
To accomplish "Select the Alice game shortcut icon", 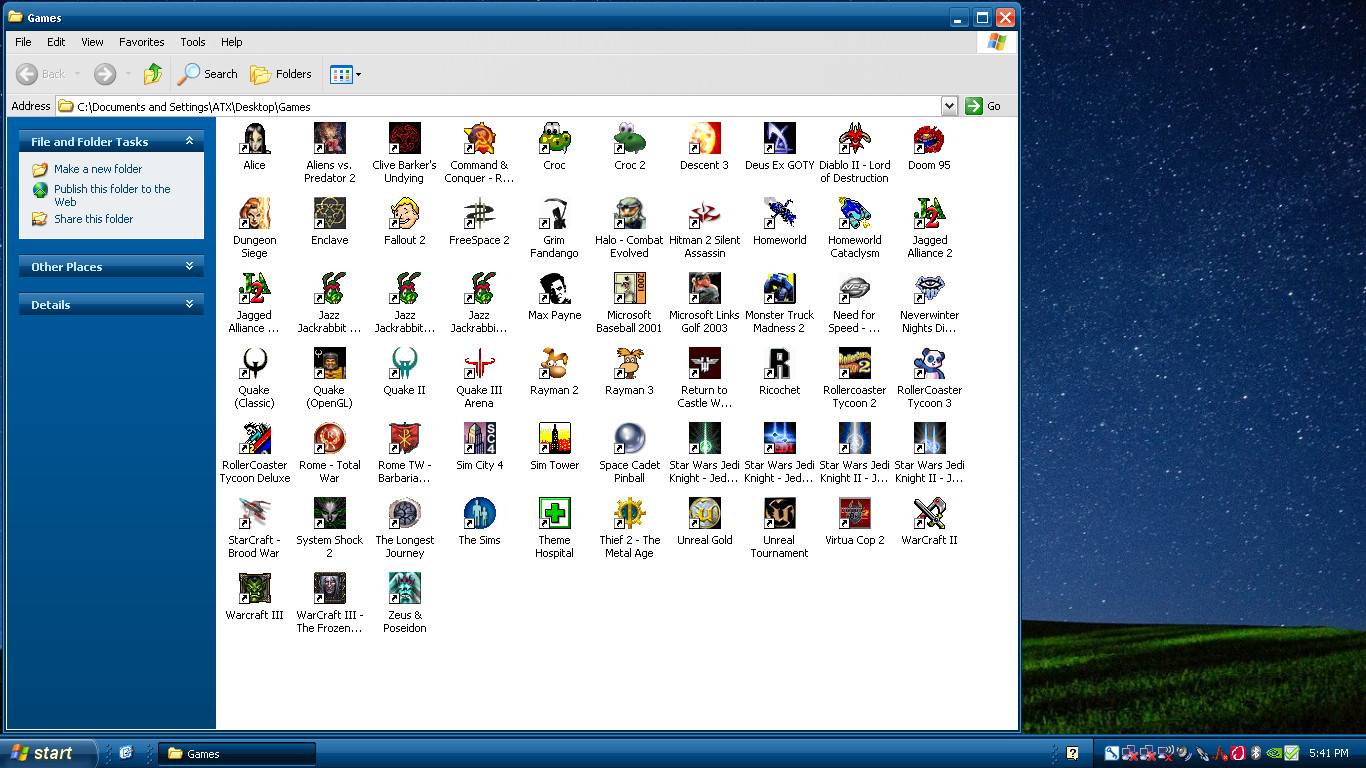I will (254, 138).
